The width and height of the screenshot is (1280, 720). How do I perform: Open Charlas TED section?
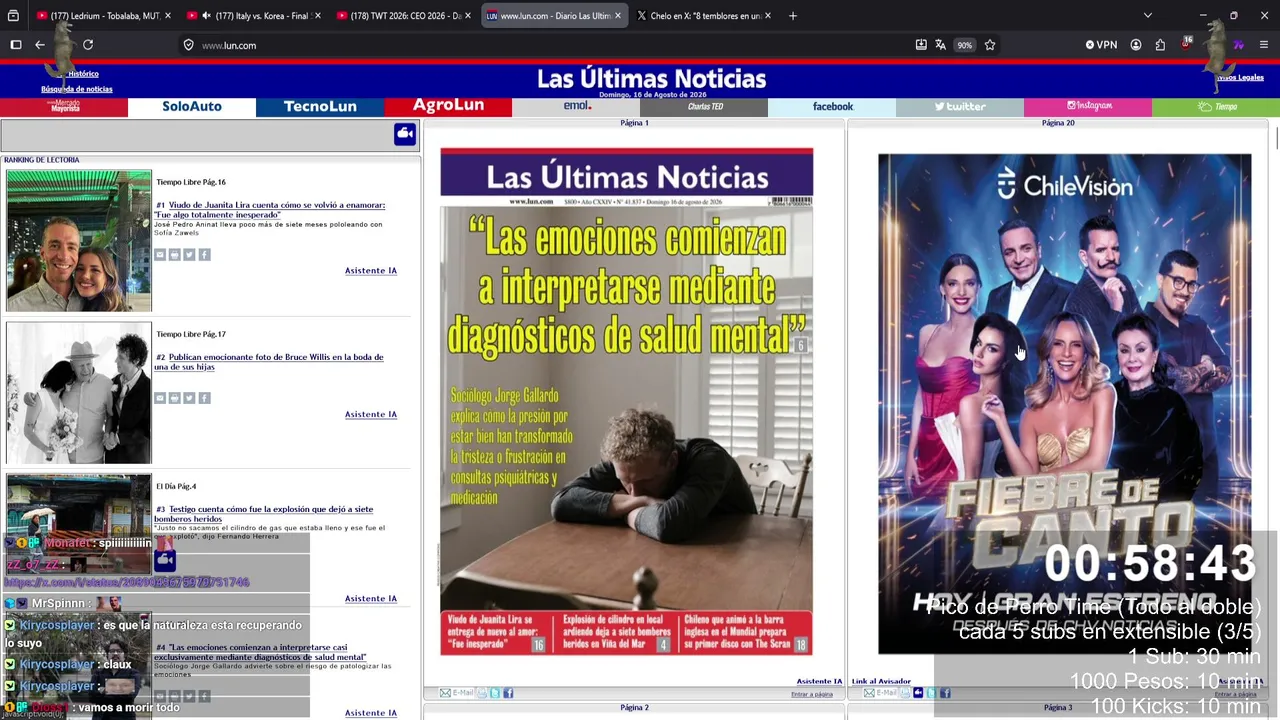(705, 106)
